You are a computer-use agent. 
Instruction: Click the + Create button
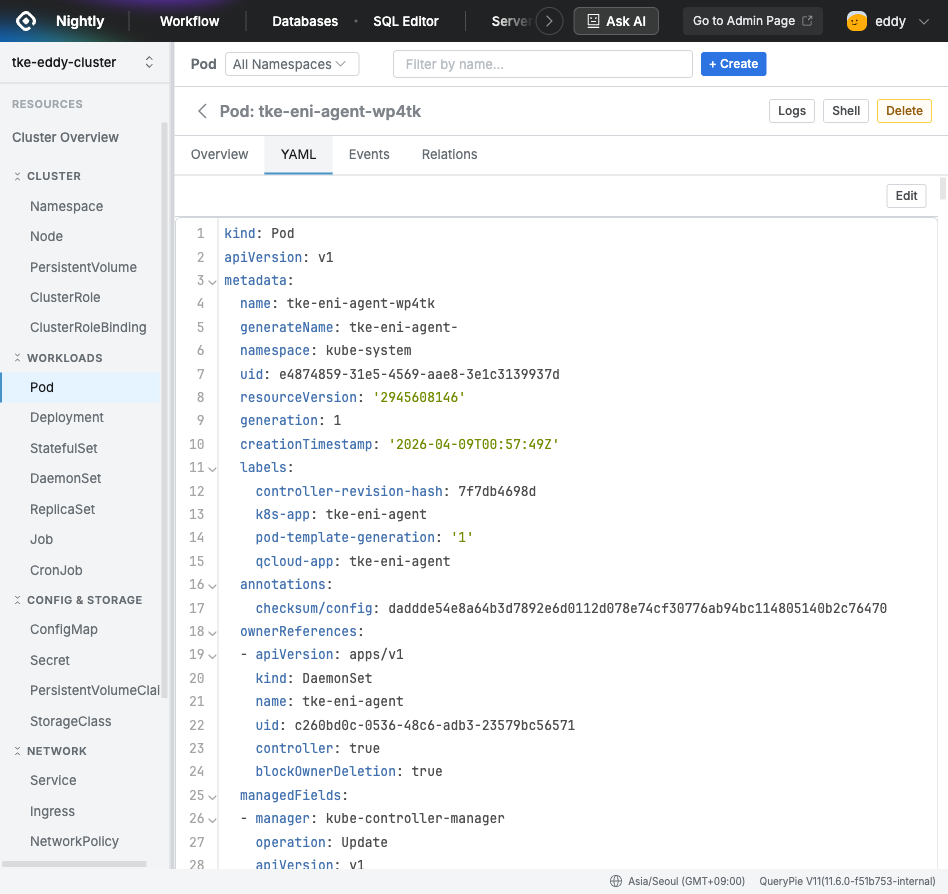point(733,64)
